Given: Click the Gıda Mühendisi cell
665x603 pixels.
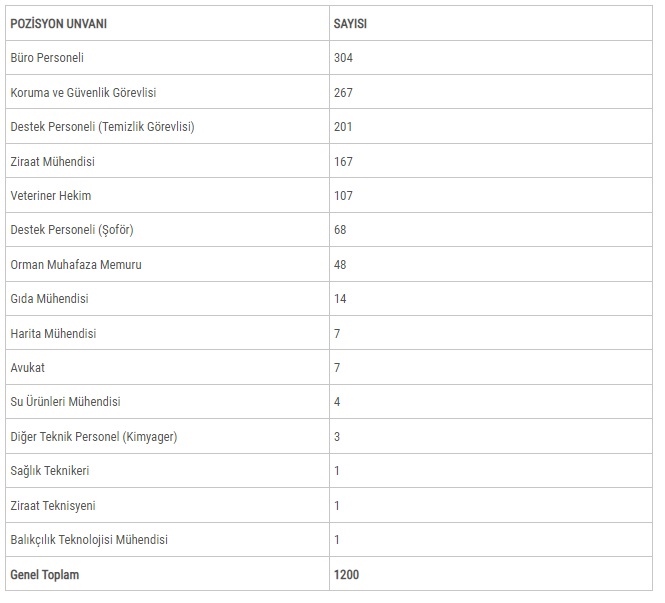Looking at the screenshot, I should coord(49,299).
